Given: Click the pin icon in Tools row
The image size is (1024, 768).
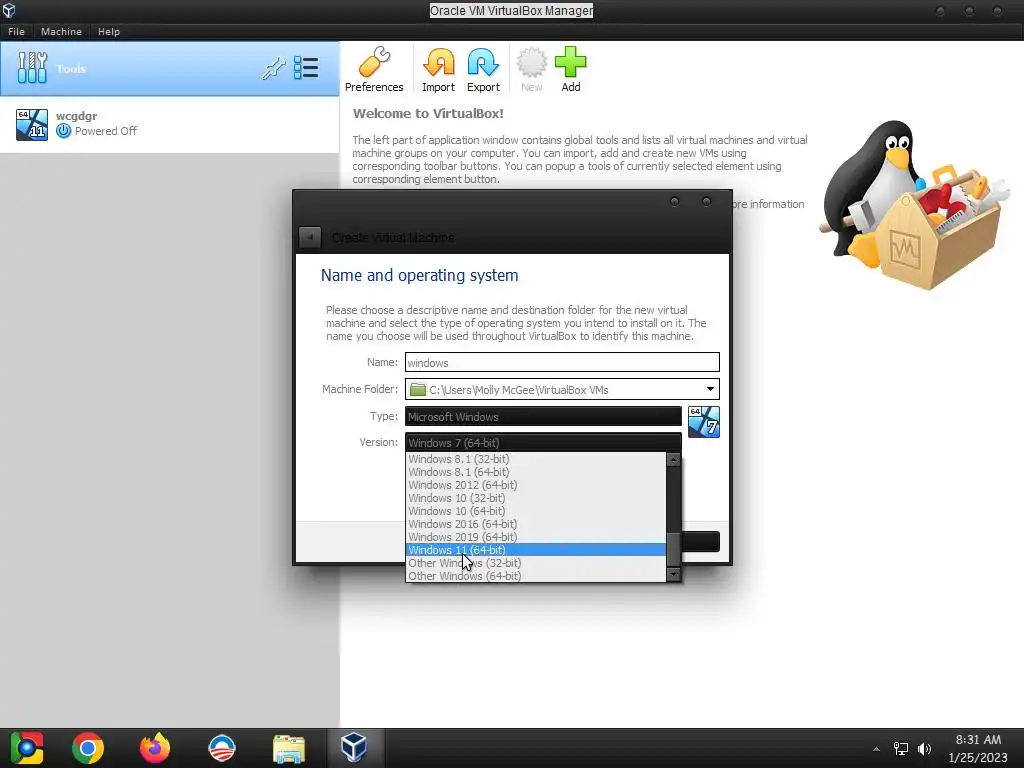Looking at the screenshot, I should 274,68.
